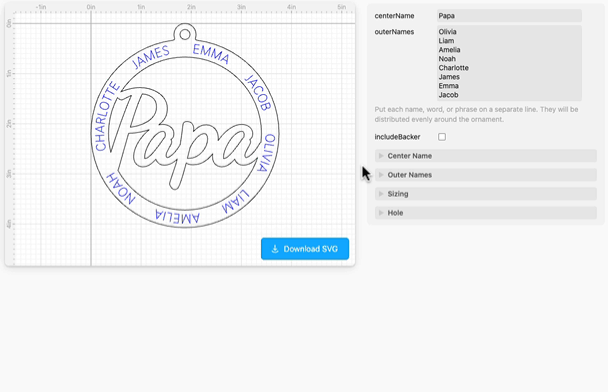608x392 pixels.
Task: Expand the Center Name section
Action: click(x=485, y=156)
